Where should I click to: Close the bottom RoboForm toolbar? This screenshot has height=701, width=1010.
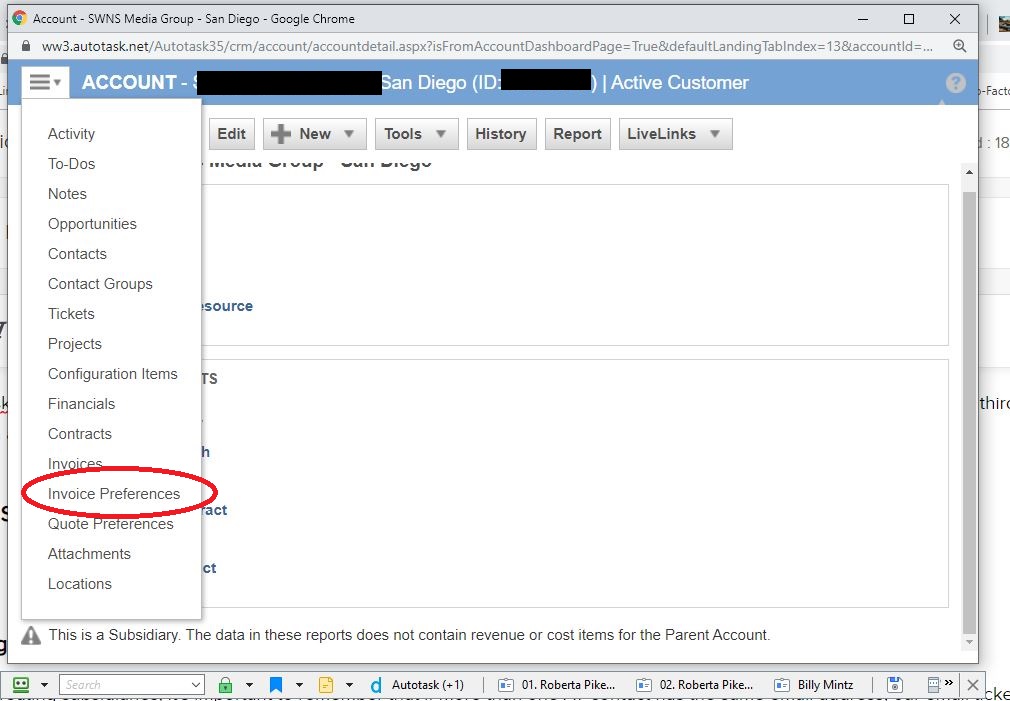pos(973,684)
